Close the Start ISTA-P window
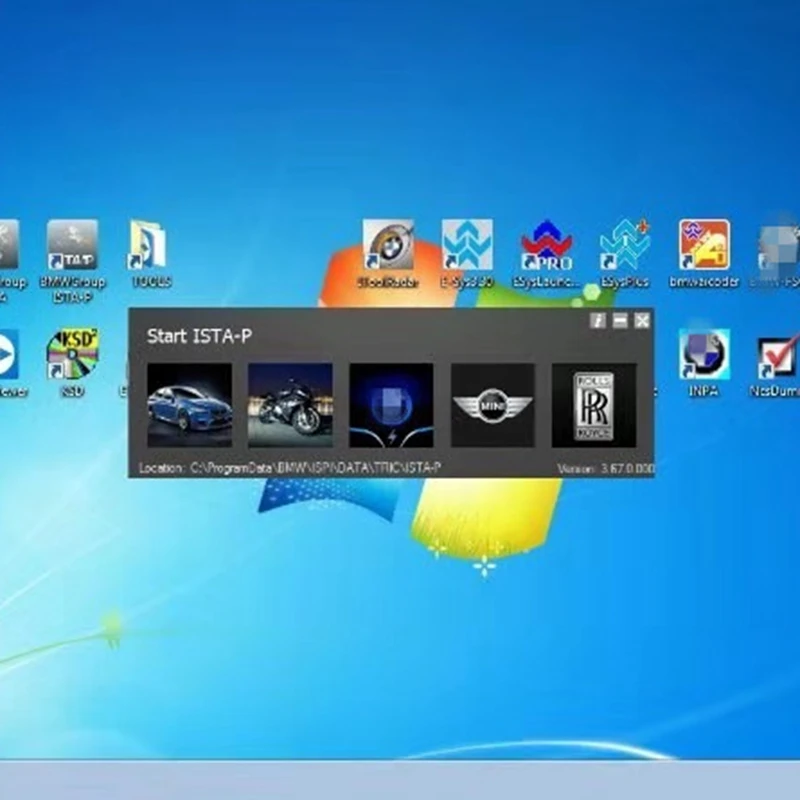800x800 pixels. tap(642, 320)
